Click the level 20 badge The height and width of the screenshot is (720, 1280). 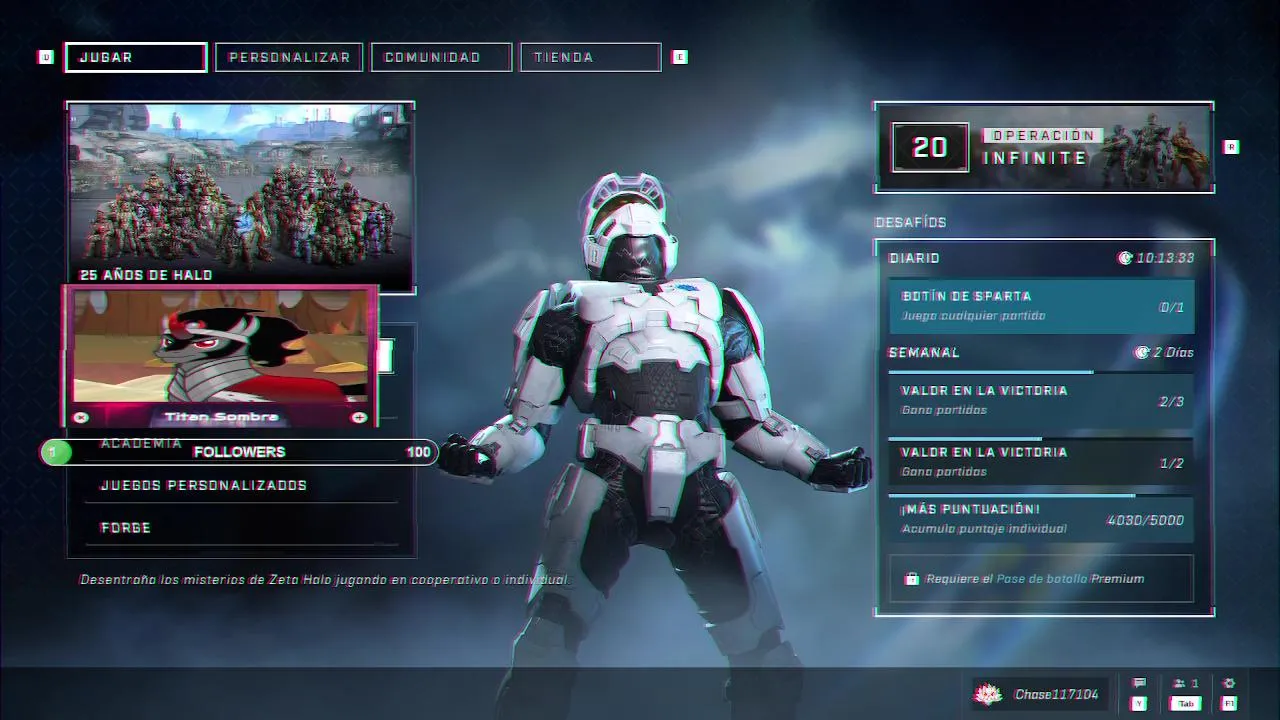point(930,147)
